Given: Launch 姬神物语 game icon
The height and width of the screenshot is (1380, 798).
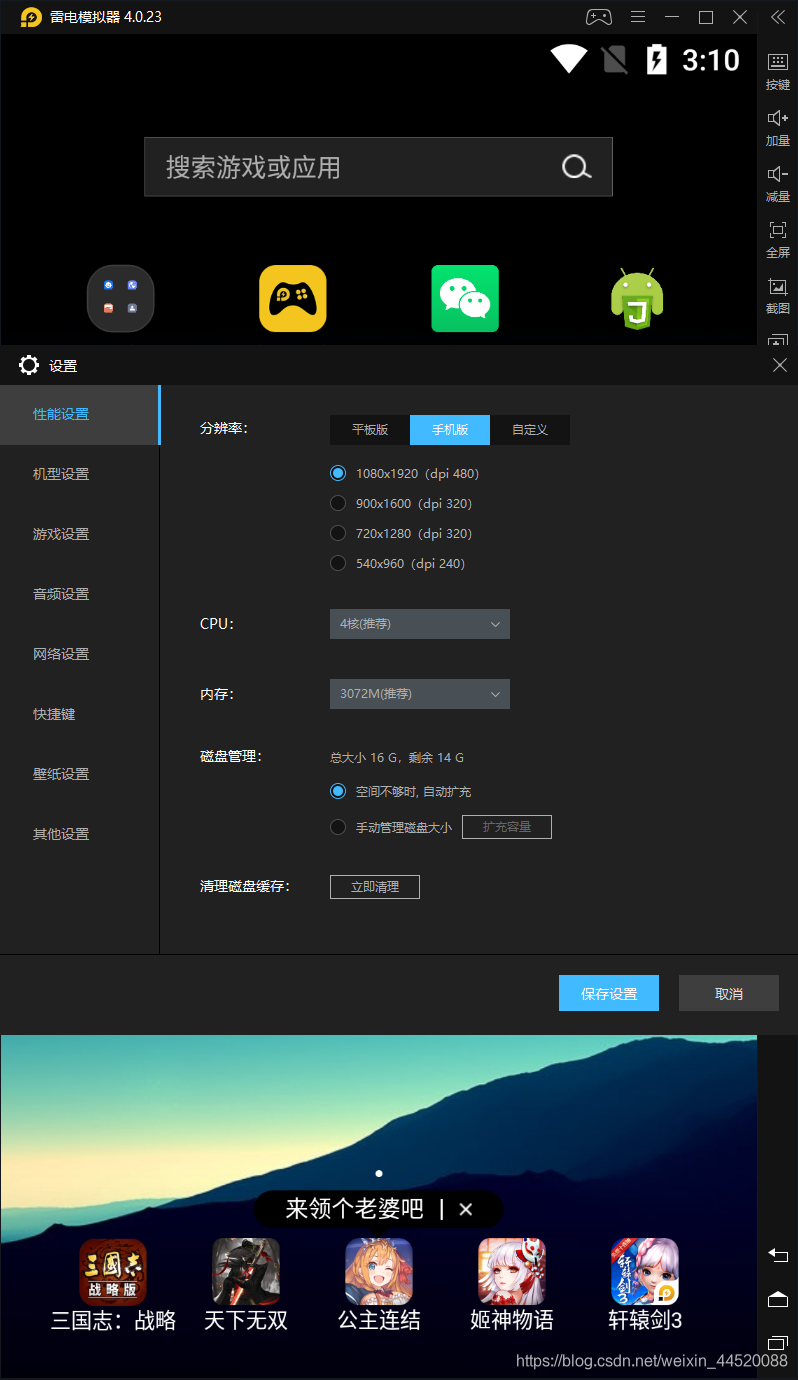Looking at the screenshot, I should coord(512,1271).
